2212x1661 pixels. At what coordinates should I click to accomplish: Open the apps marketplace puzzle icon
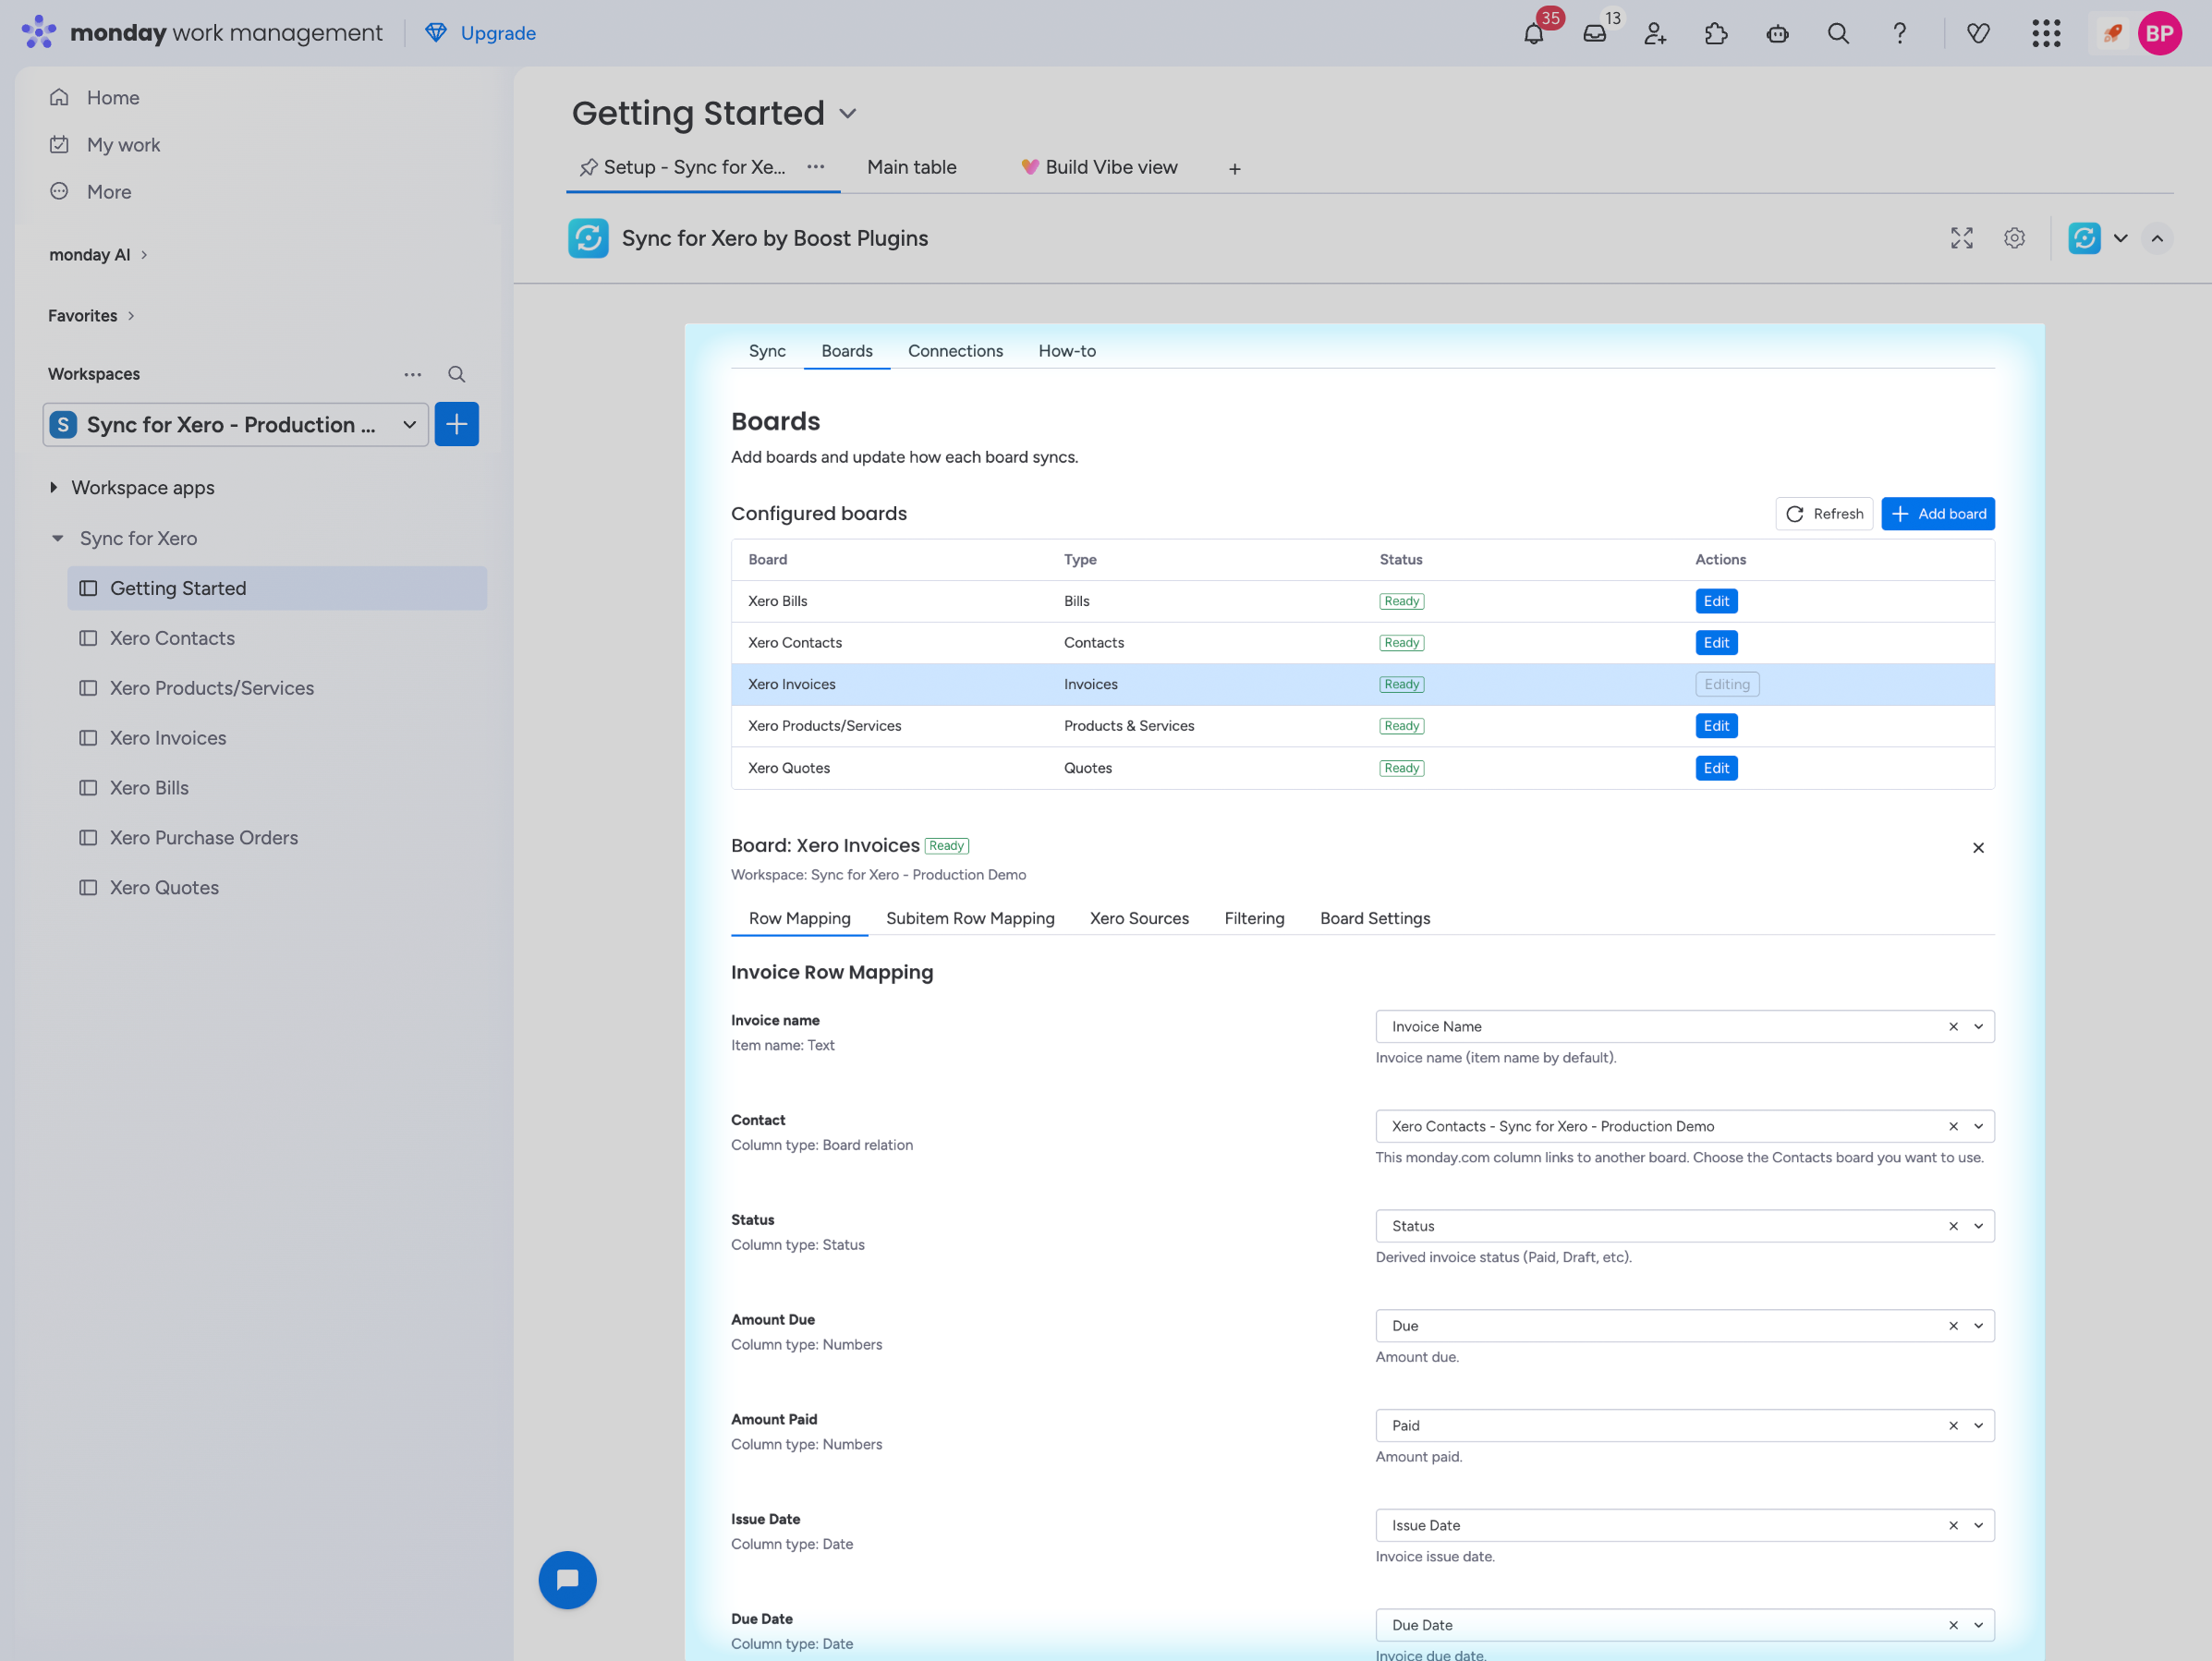click(x=1716, y=34)
